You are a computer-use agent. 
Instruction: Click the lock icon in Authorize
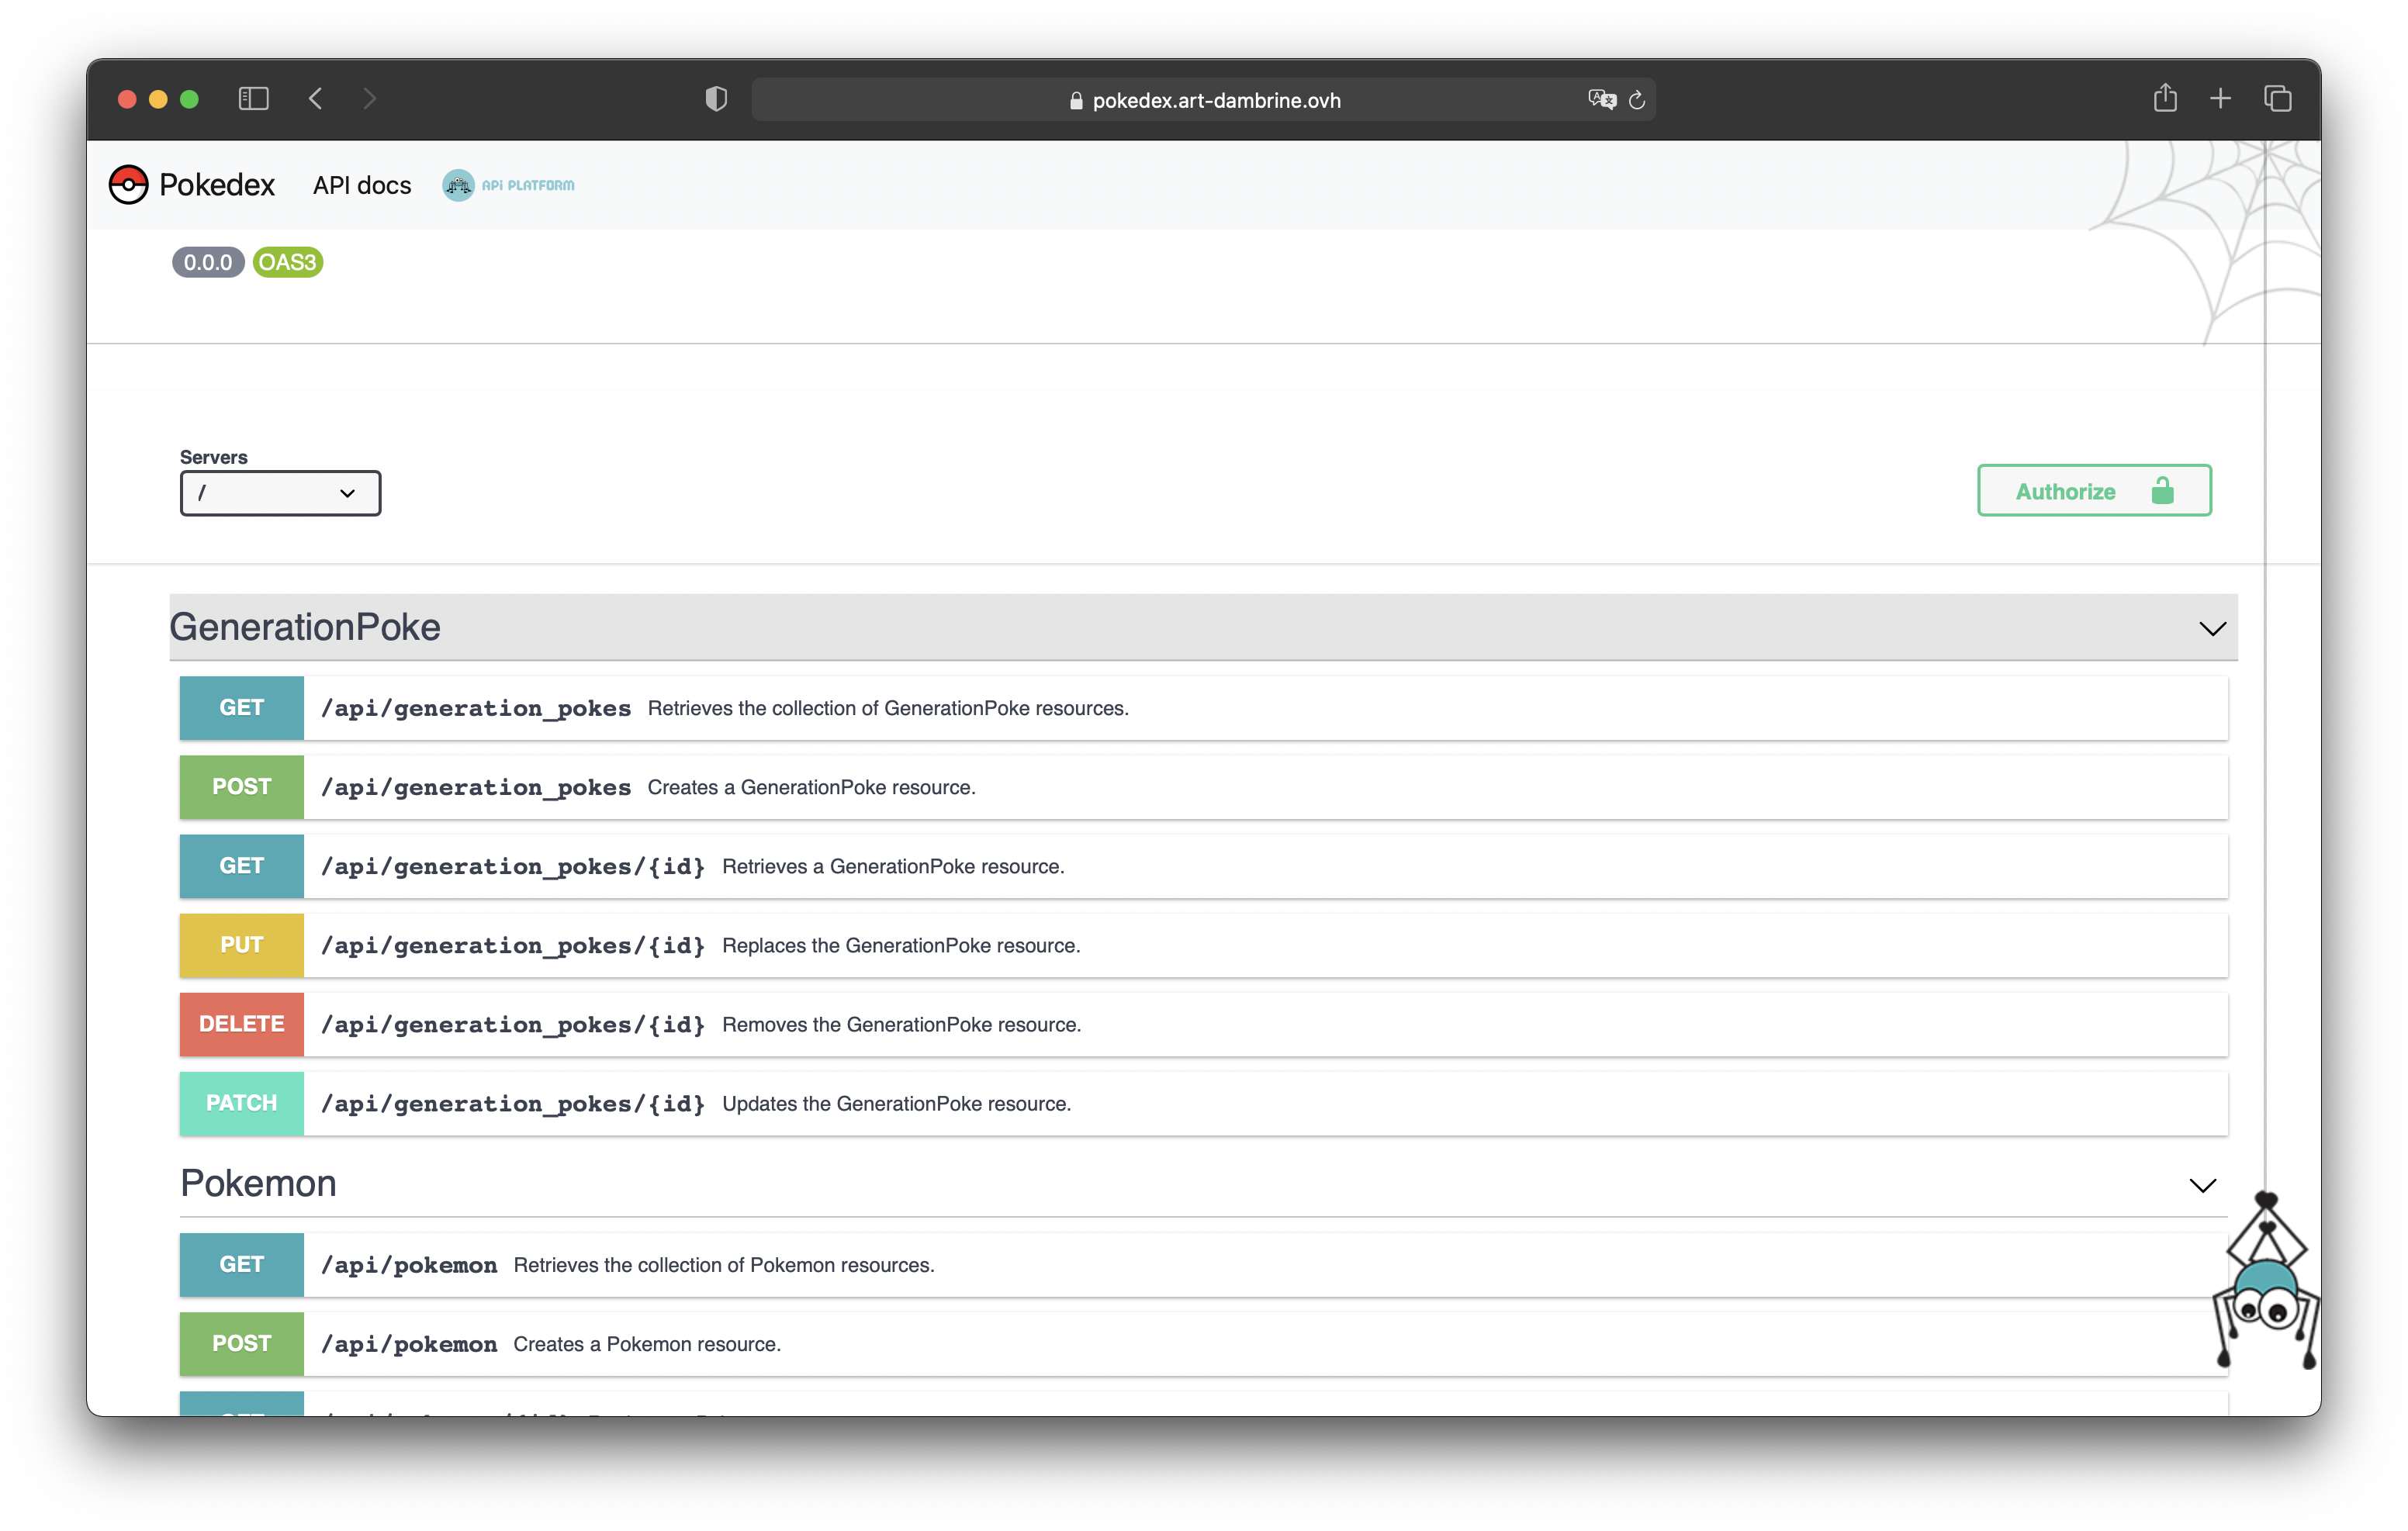[x=2163, y=491]
